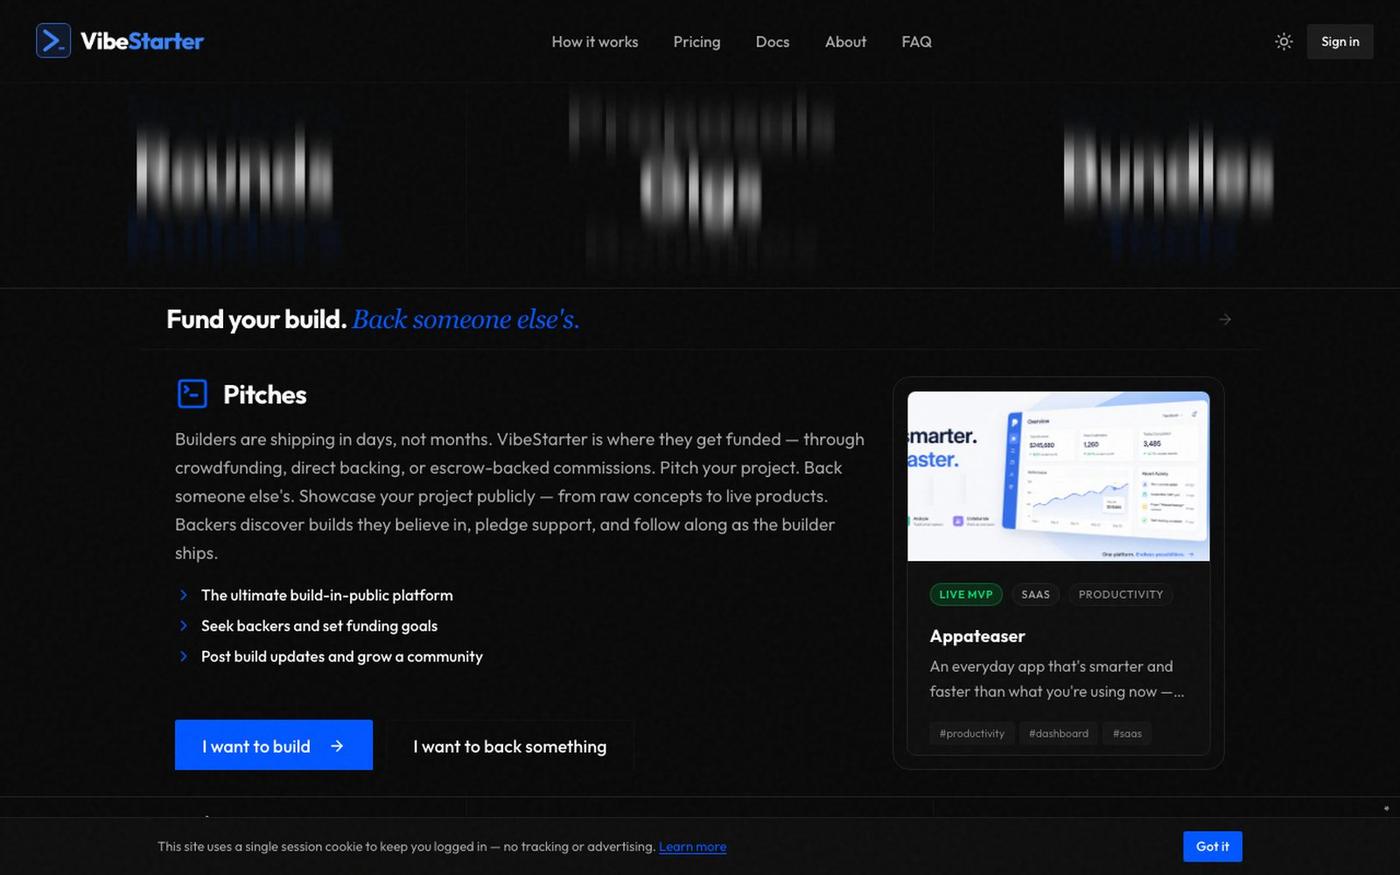Select the #saas hashtag
This screenshot has width=1400, height=875.
click(x=1127, y=733)
